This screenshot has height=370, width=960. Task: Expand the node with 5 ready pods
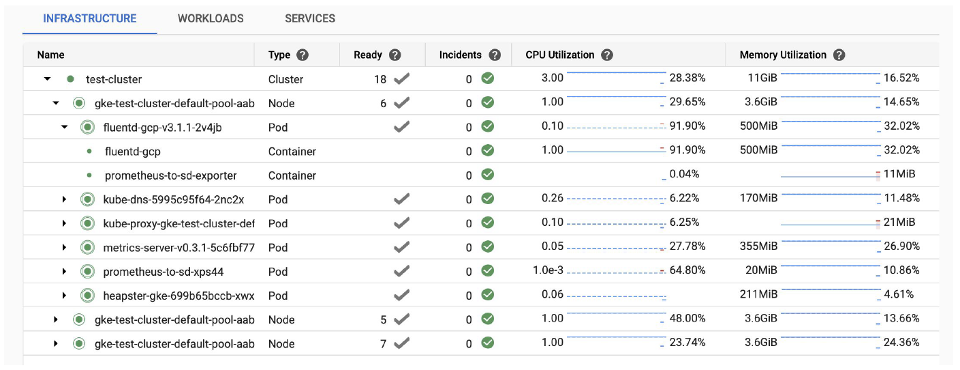tap(56, 319)
